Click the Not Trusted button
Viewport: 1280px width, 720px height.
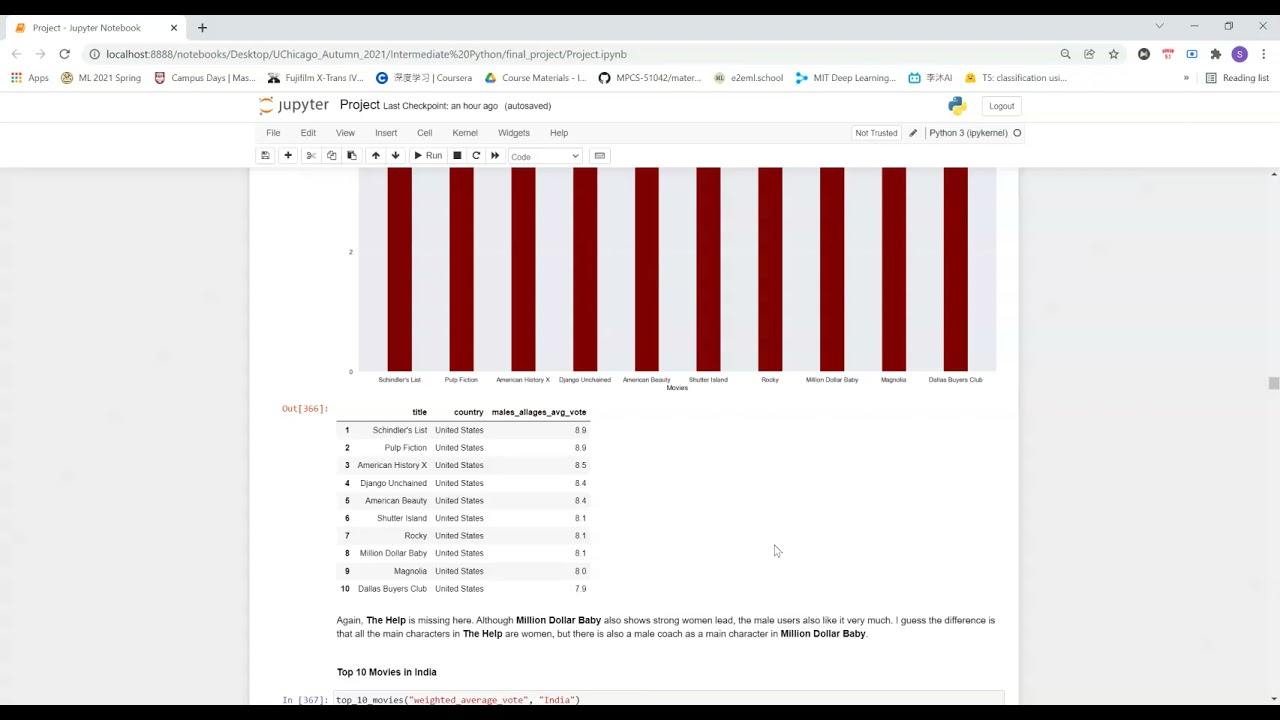click(876, 133)
